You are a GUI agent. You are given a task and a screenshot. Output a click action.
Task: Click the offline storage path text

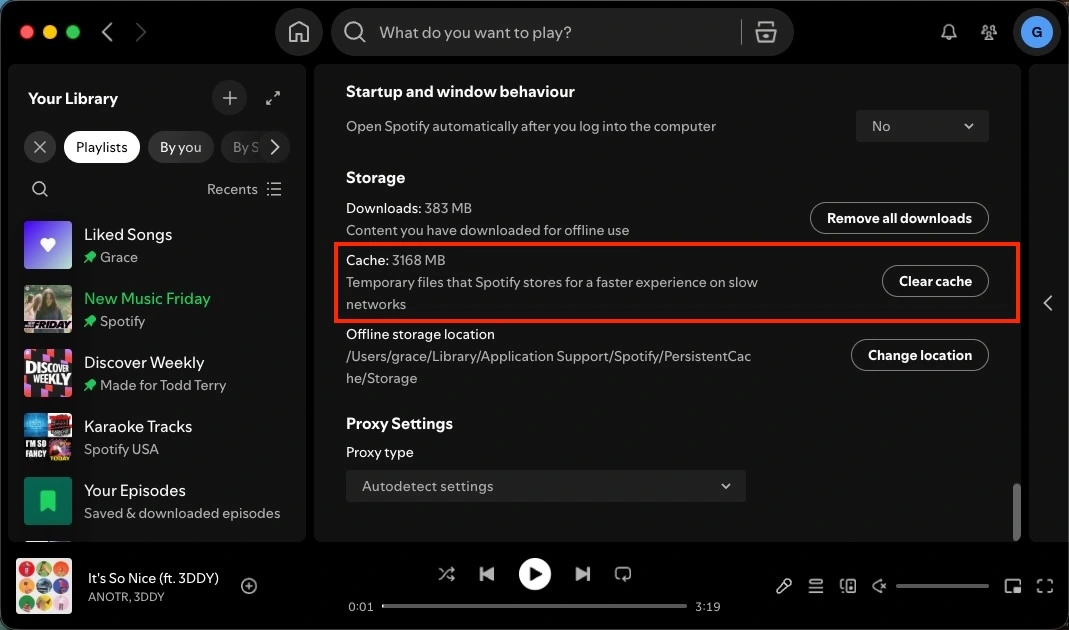[549, 367]
